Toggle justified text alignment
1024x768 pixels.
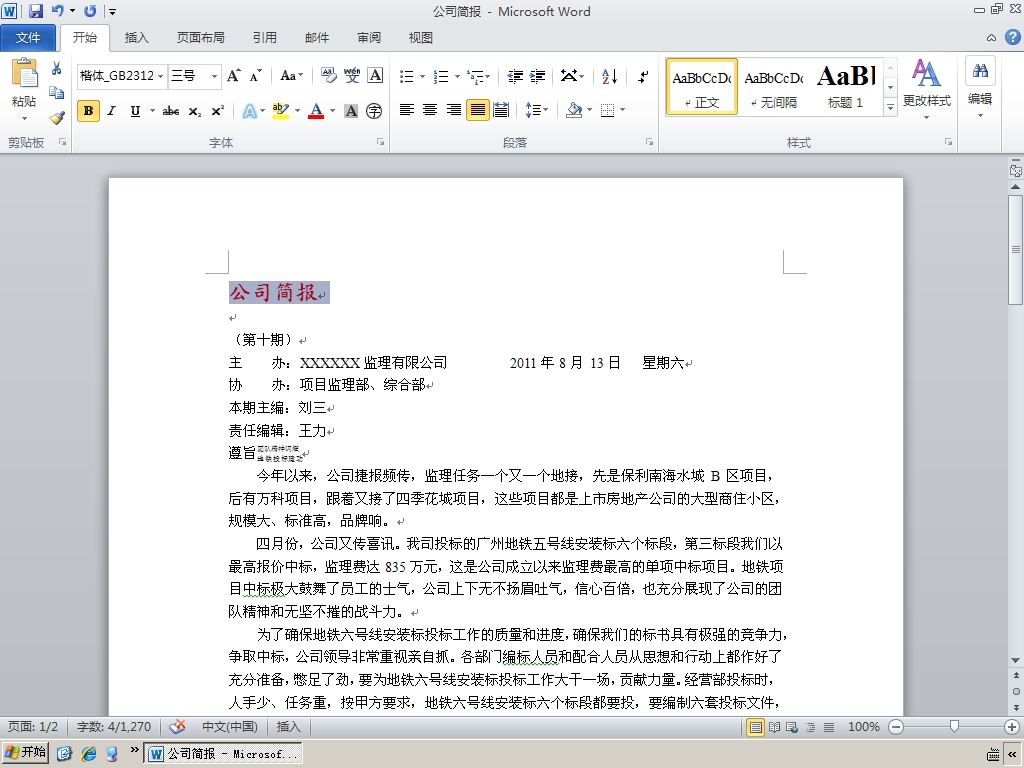pyautogui.click(x=477, y=110)
